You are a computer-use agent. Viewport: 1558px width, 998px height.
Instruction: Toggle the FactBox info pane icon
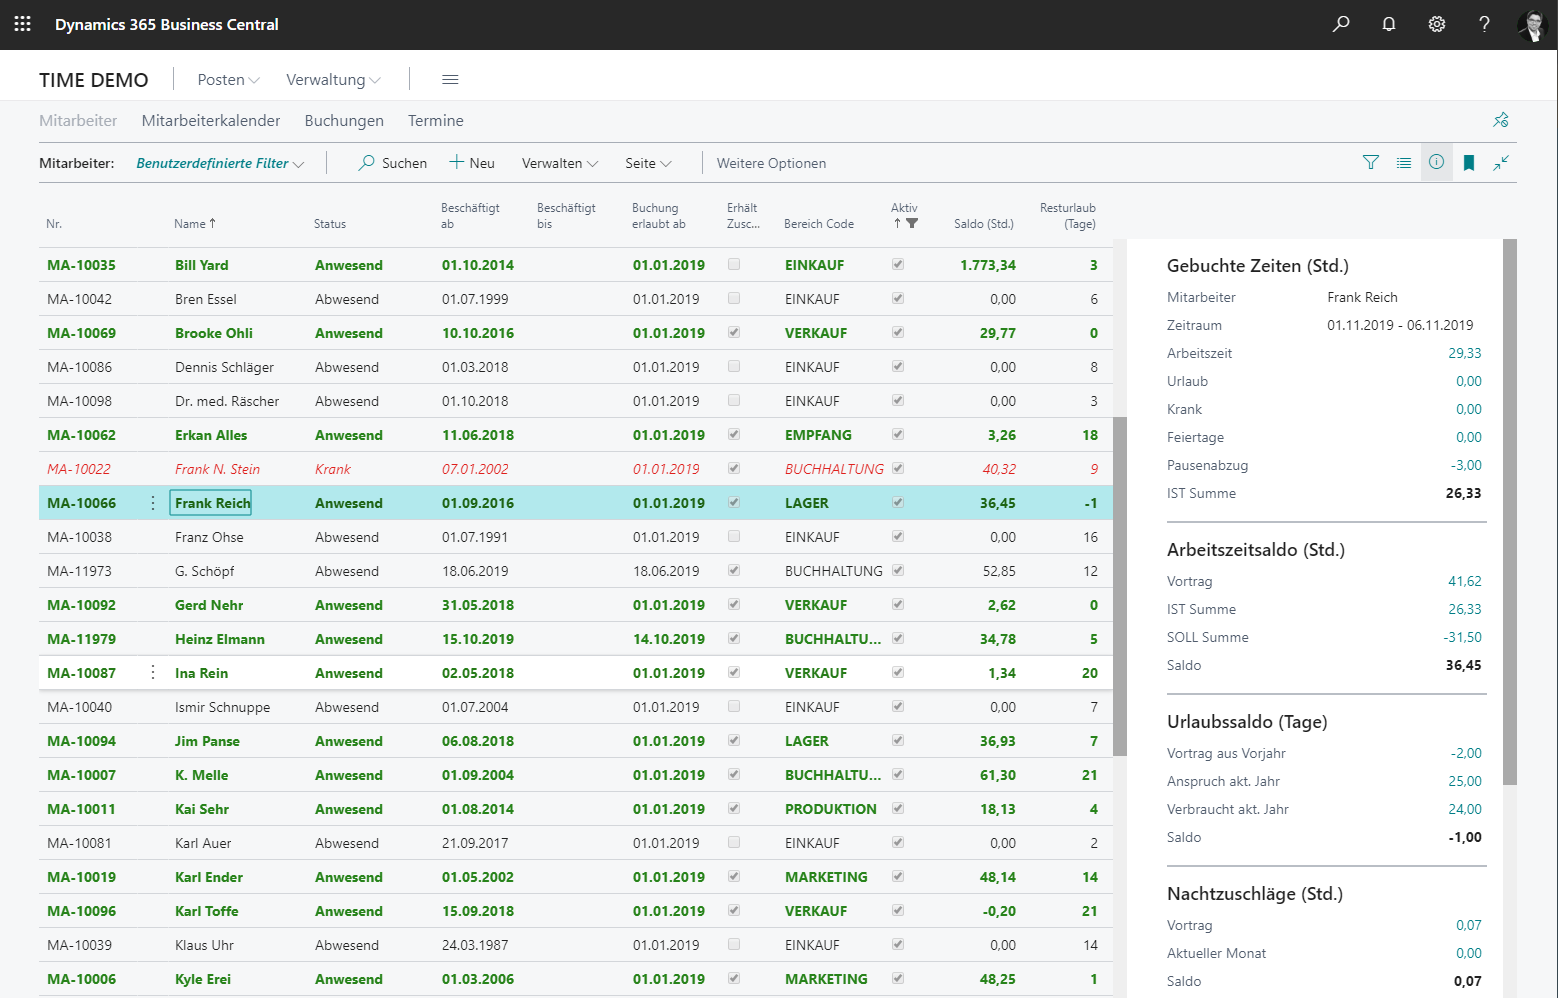click(1437, 162)
